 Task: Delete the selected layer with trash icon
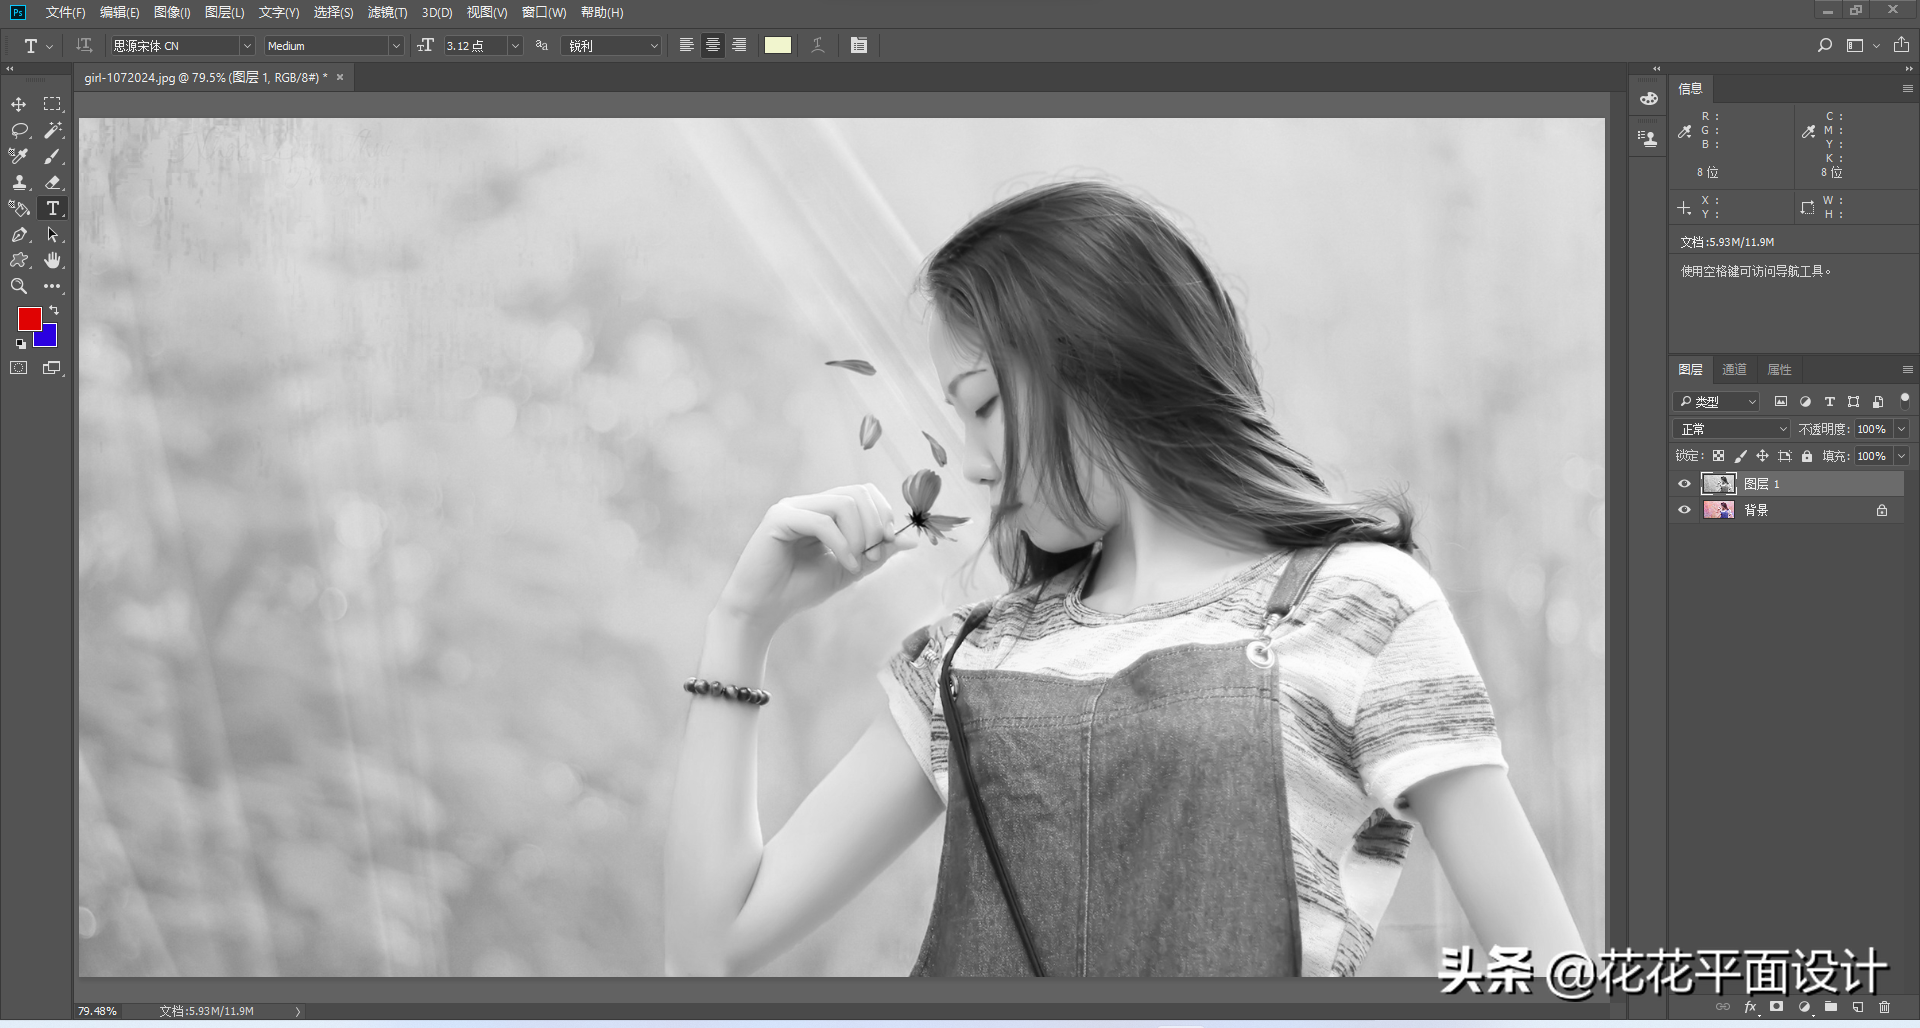click(x=1884, y=1007)
